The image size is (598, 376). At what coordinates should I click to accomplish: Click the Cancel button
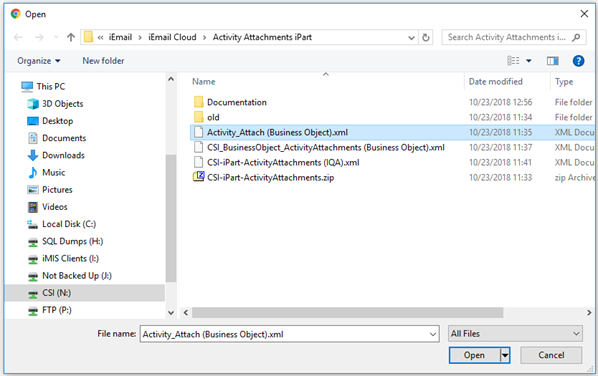pyautogui.click(x=551, y=355)
